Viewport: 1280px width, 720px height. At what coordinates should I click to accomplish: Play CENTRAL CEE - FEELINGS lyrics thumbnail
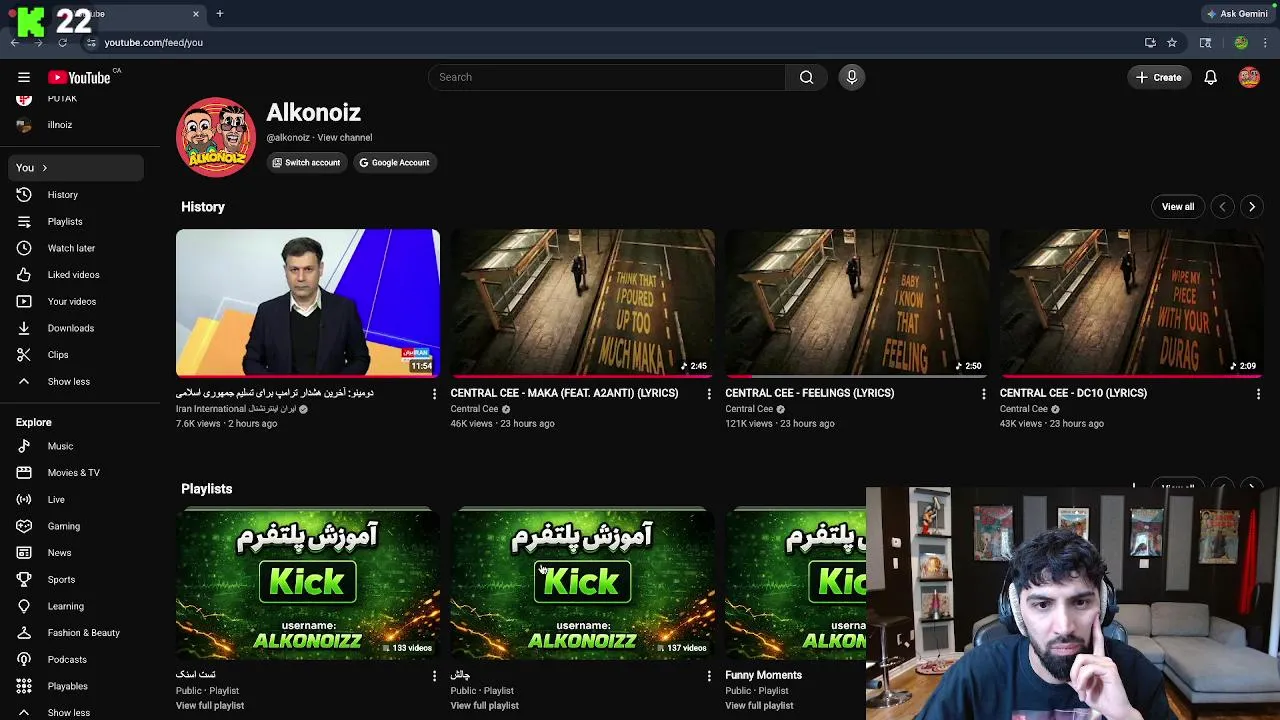point(857,303)
